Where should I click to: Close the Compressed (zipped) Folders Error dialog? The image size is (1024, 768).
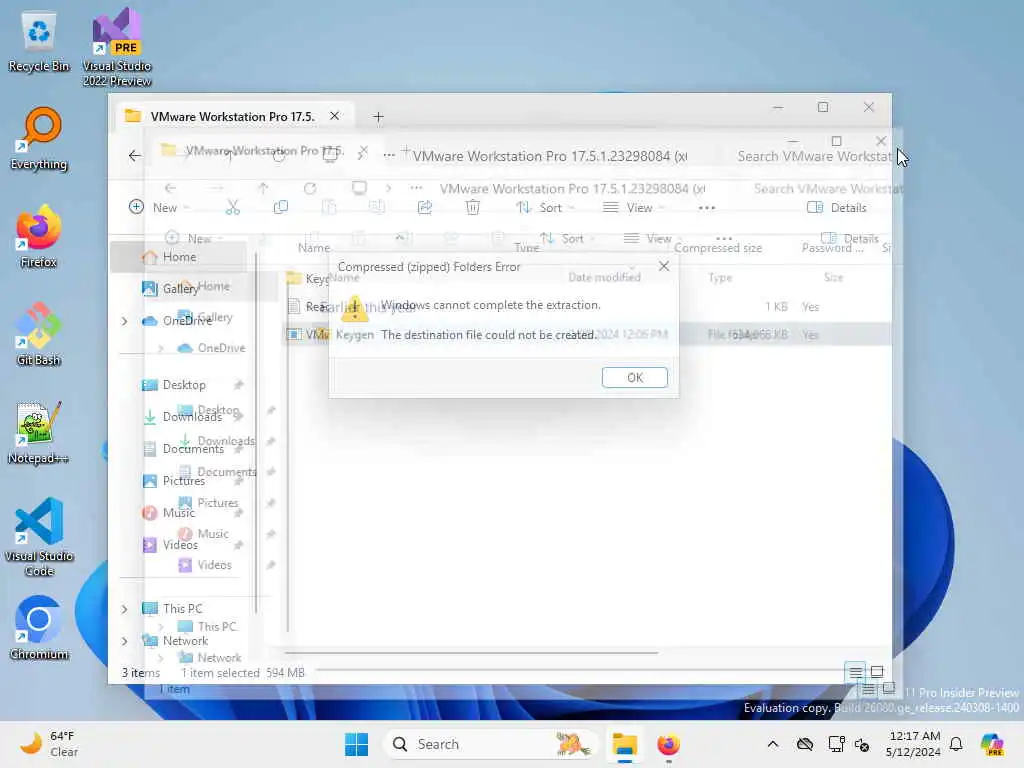pyautogui.click(x=664, y=266)
